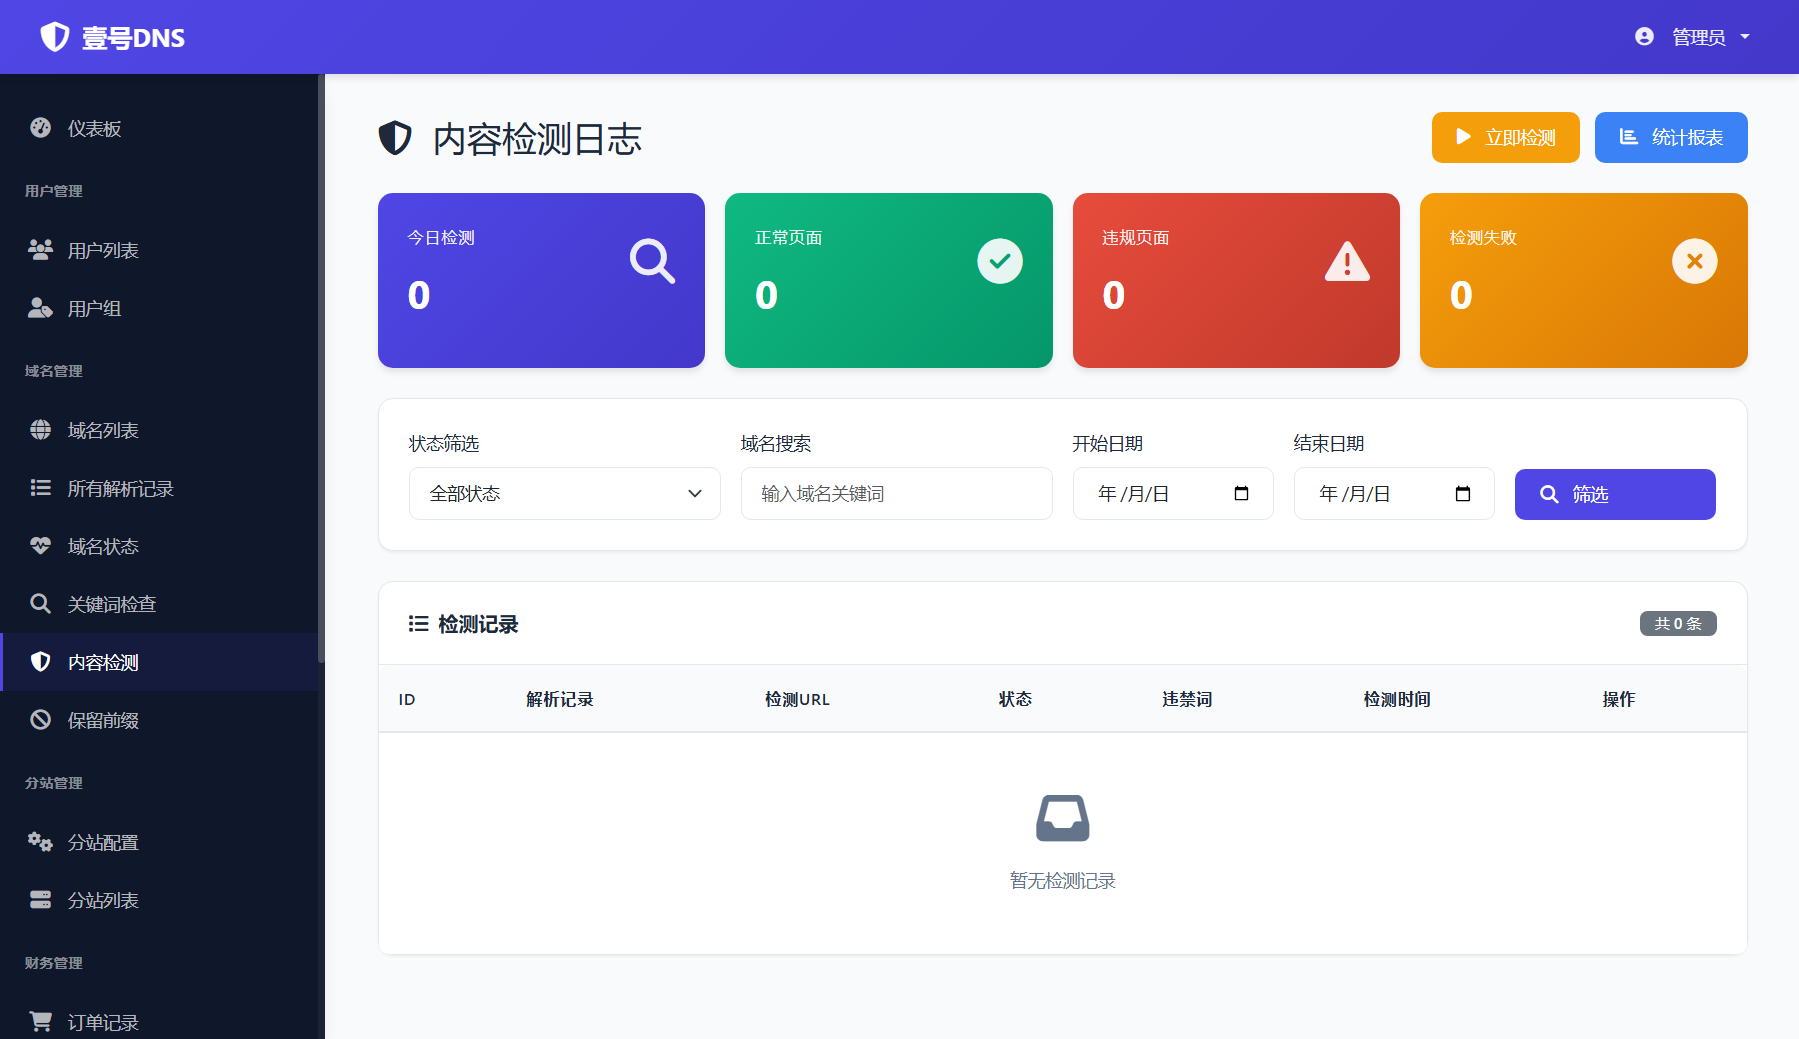1799x1039 pixels.
Task: Click the sidebar vertical scrollbar
Action: pyautogui.click(x=321, y=370)
